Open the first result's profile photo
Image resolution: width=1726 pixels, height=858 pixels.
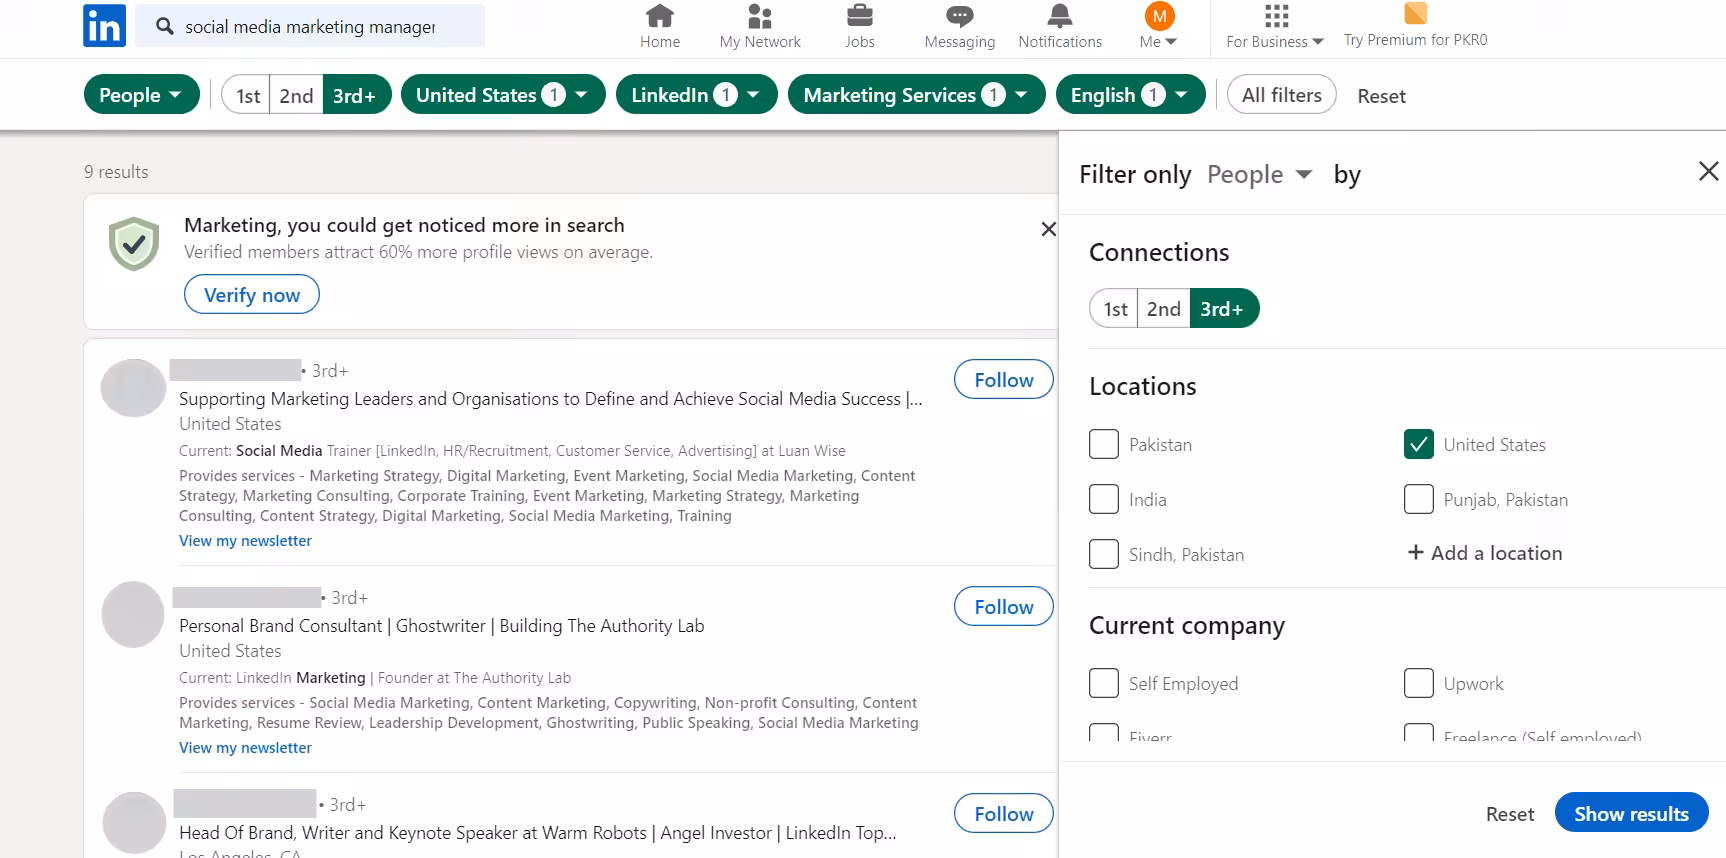coord(133,388)
